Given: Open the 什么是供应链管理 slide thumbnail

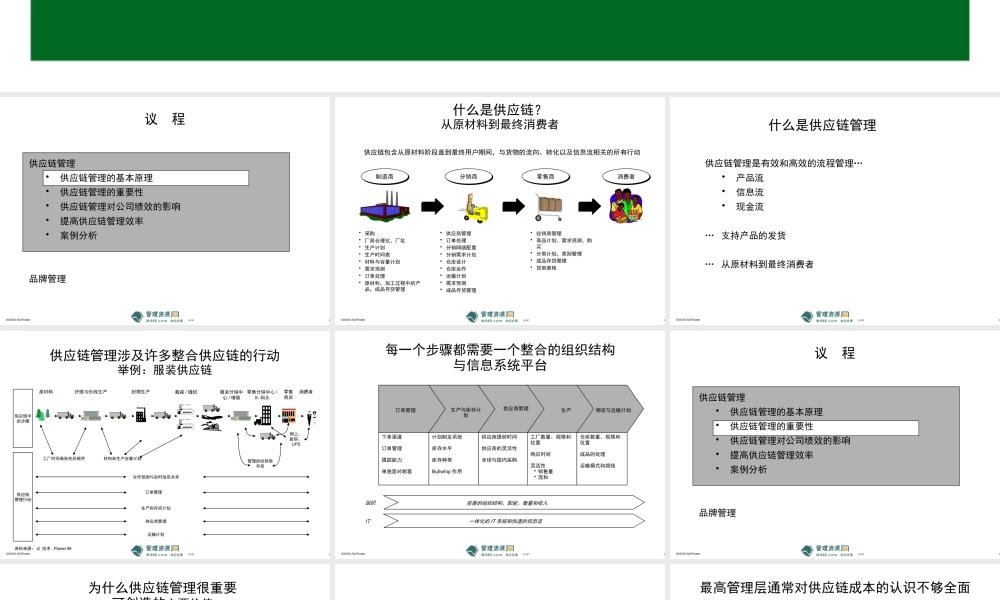Looking at the screenshot, I should [834, 210].
